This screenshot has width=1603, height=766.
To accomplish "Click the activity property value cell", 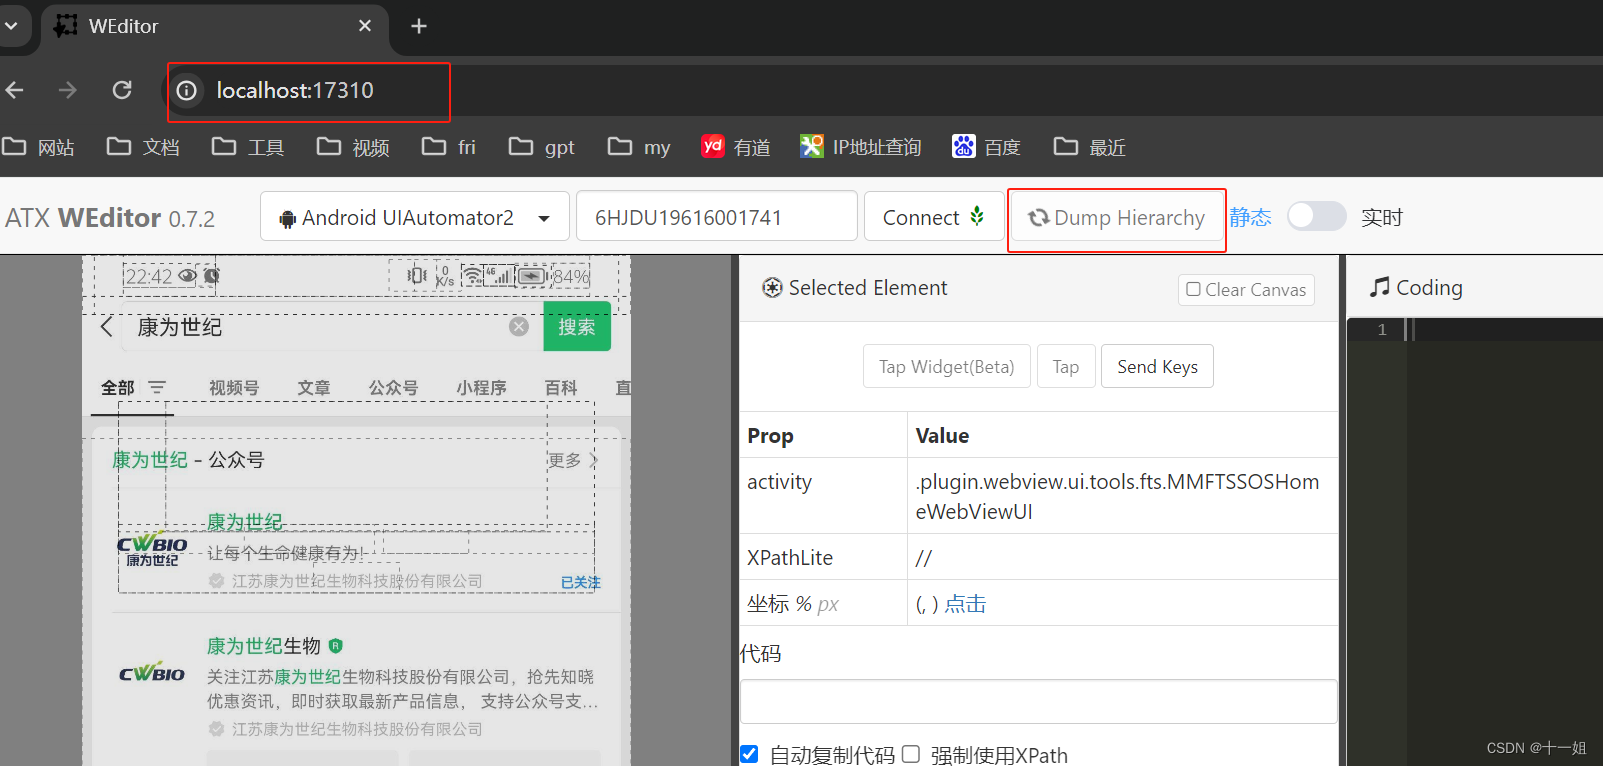I will 1122,496.
